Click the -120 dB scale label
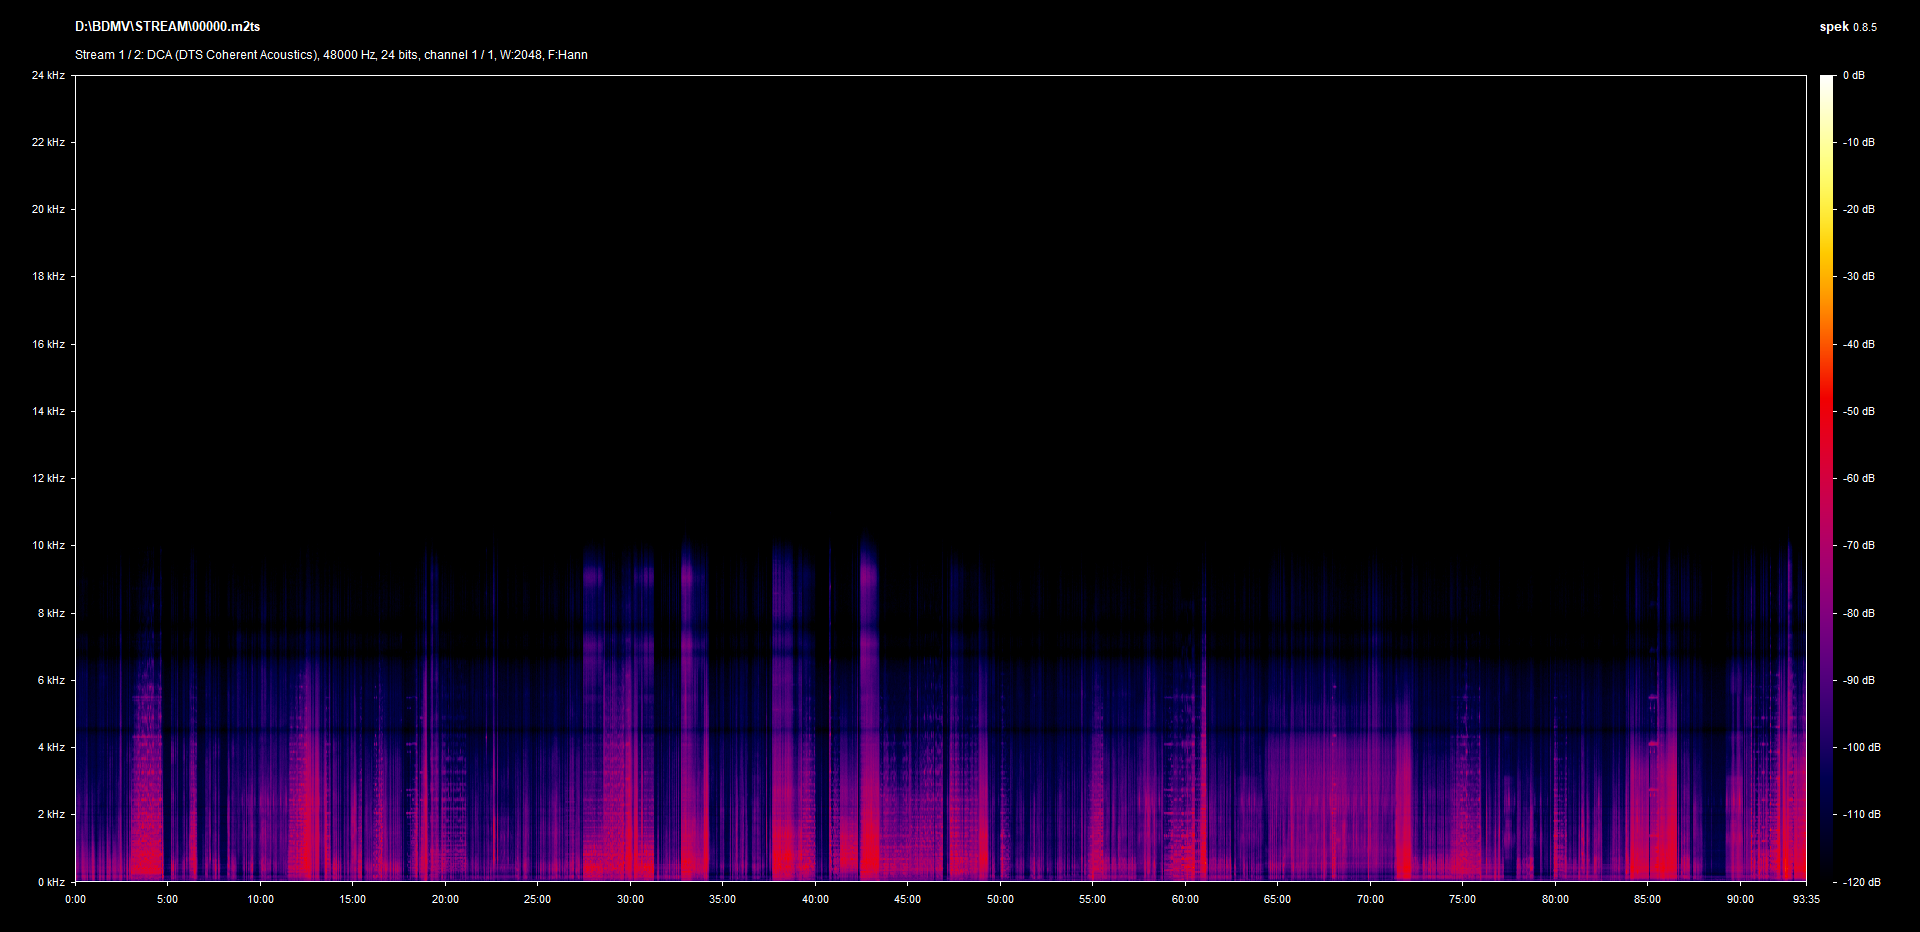Image resolution: width=1920 pixels, height=932 pixels. 1861,882
